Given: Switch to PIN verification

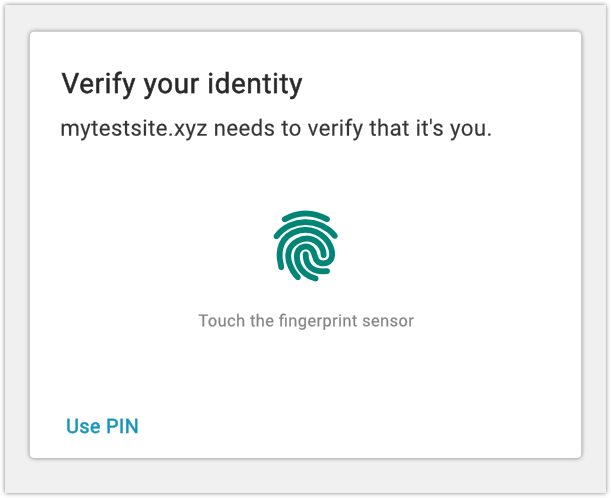Looking at the screenshot, I should click(x=102, y=427).
